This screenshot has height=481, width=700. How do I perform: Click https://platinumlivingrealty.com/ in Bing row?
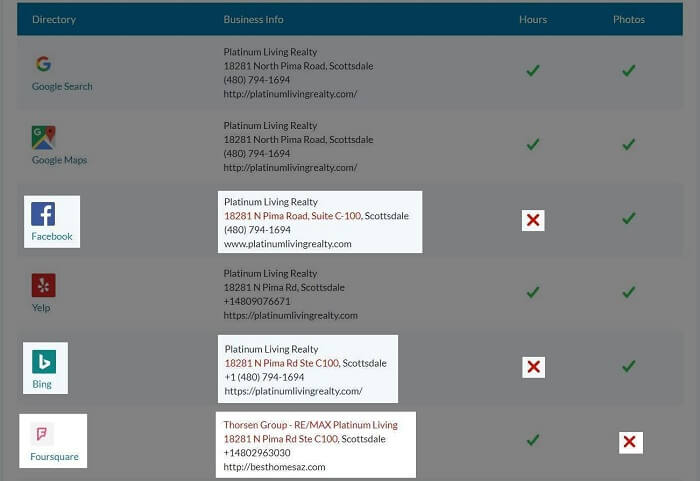293,391
